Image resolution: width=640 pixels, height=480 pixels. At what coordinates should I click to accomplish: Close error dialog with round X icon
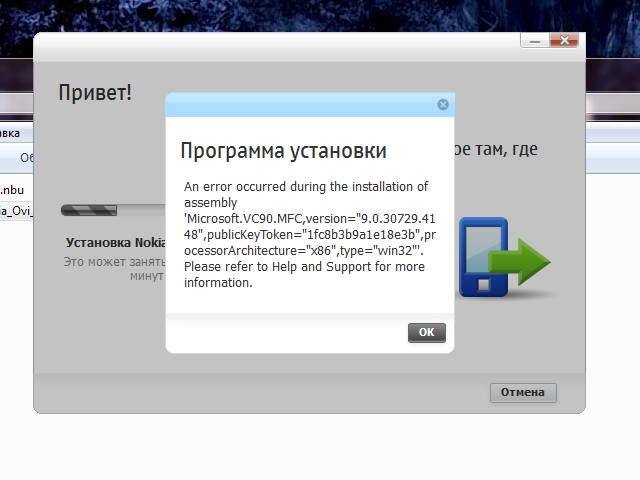click(443, 104)
